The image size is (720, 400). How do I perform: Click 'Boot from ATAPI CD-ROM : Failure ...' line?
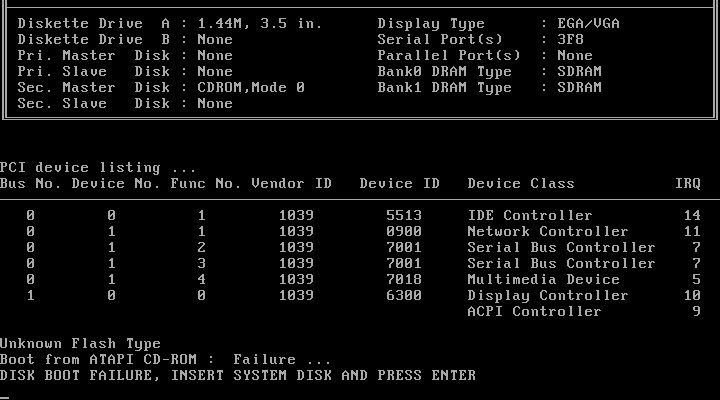click(165, 360)
